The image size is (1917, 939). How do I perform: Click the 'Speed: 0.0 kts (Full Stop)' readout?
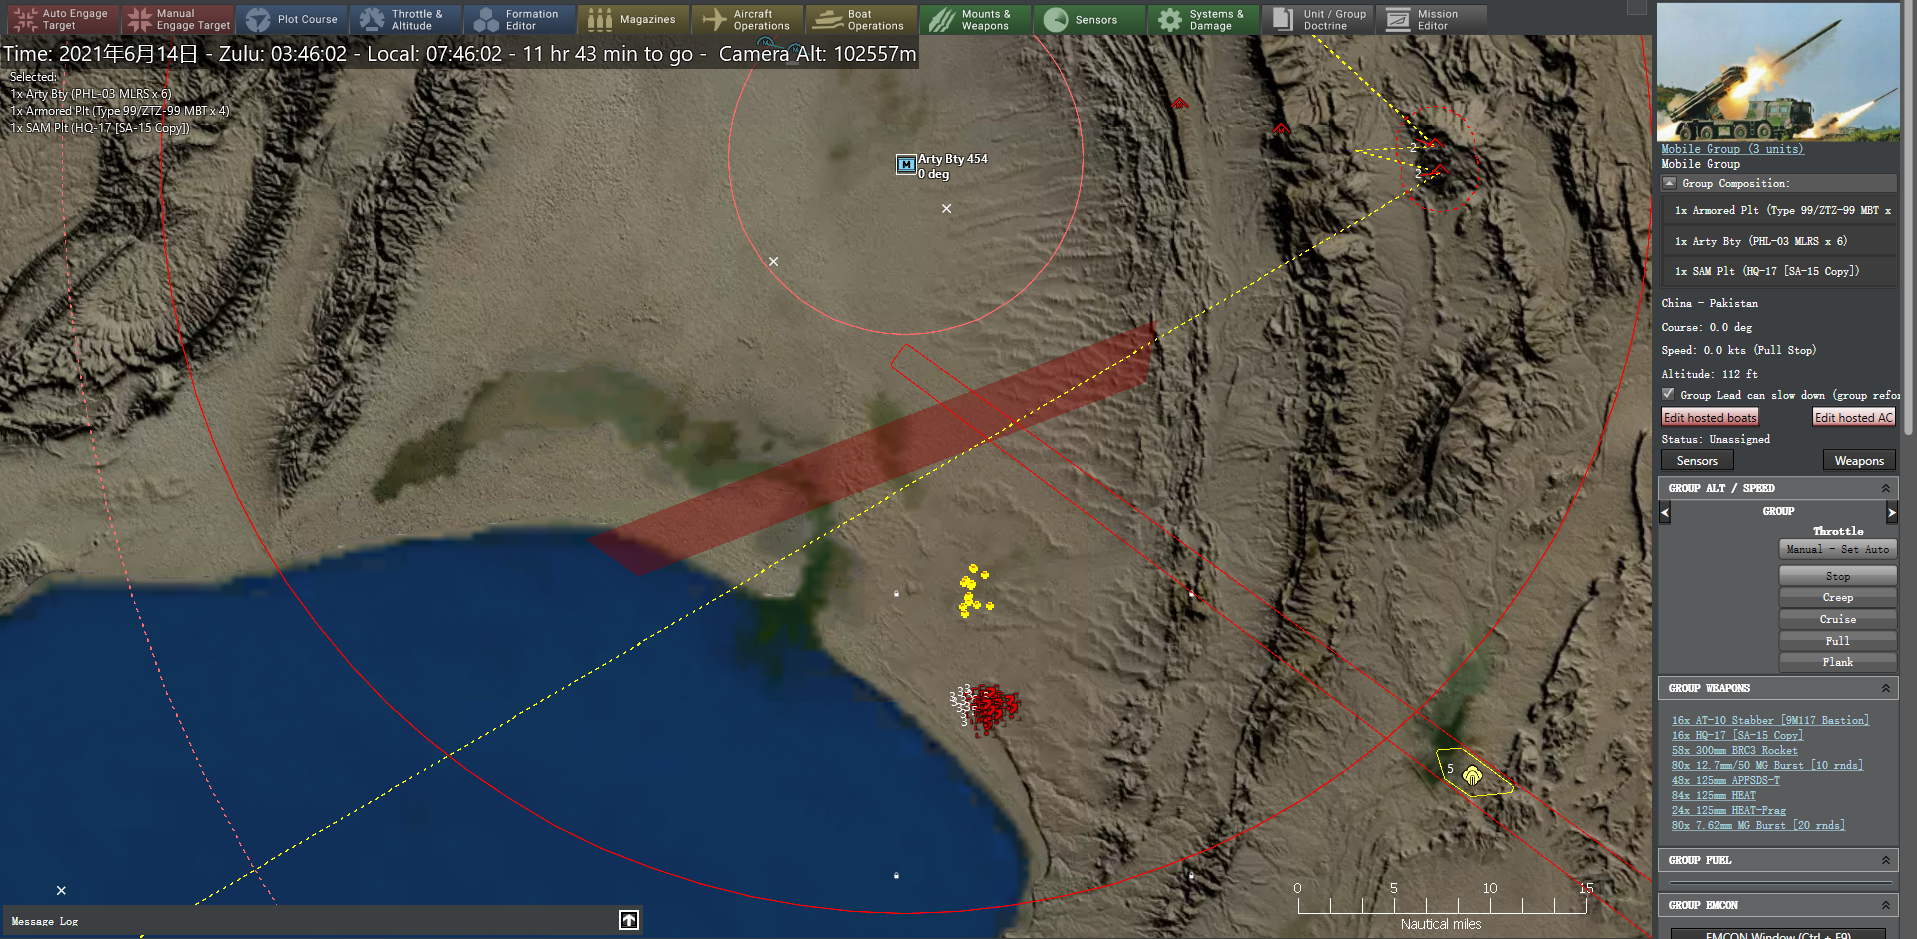(x=1738, y=350)
